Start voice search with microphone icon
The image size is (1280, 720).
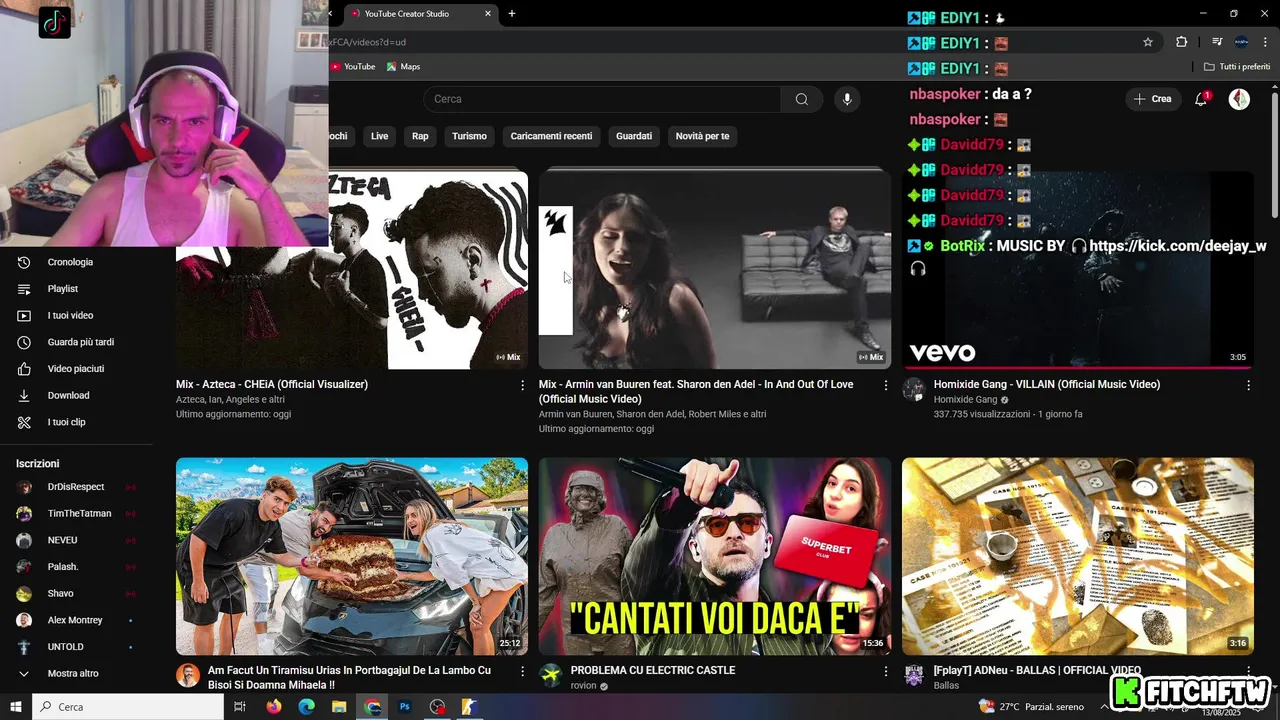tap(847, 99)
